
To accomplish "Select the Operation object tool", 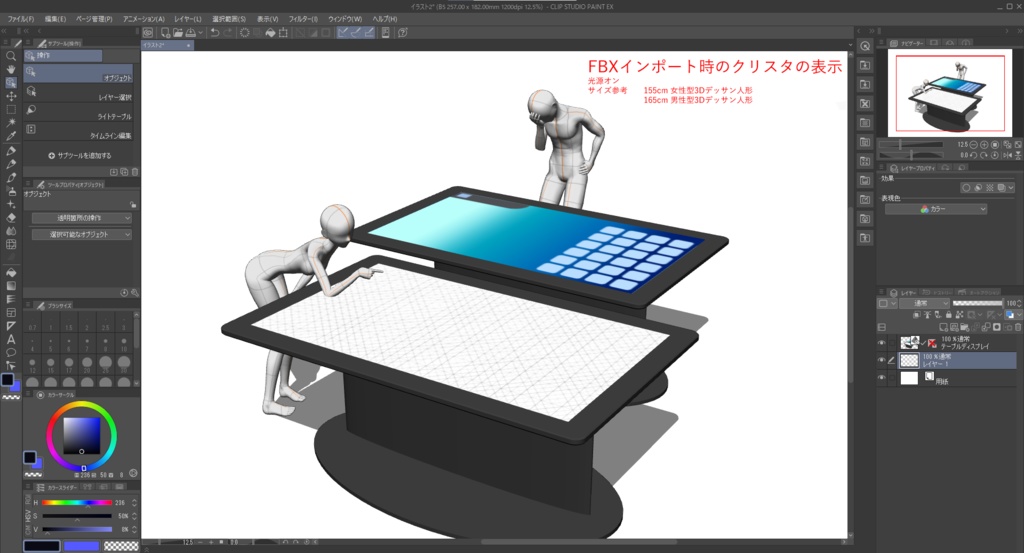I will [10, 83].
